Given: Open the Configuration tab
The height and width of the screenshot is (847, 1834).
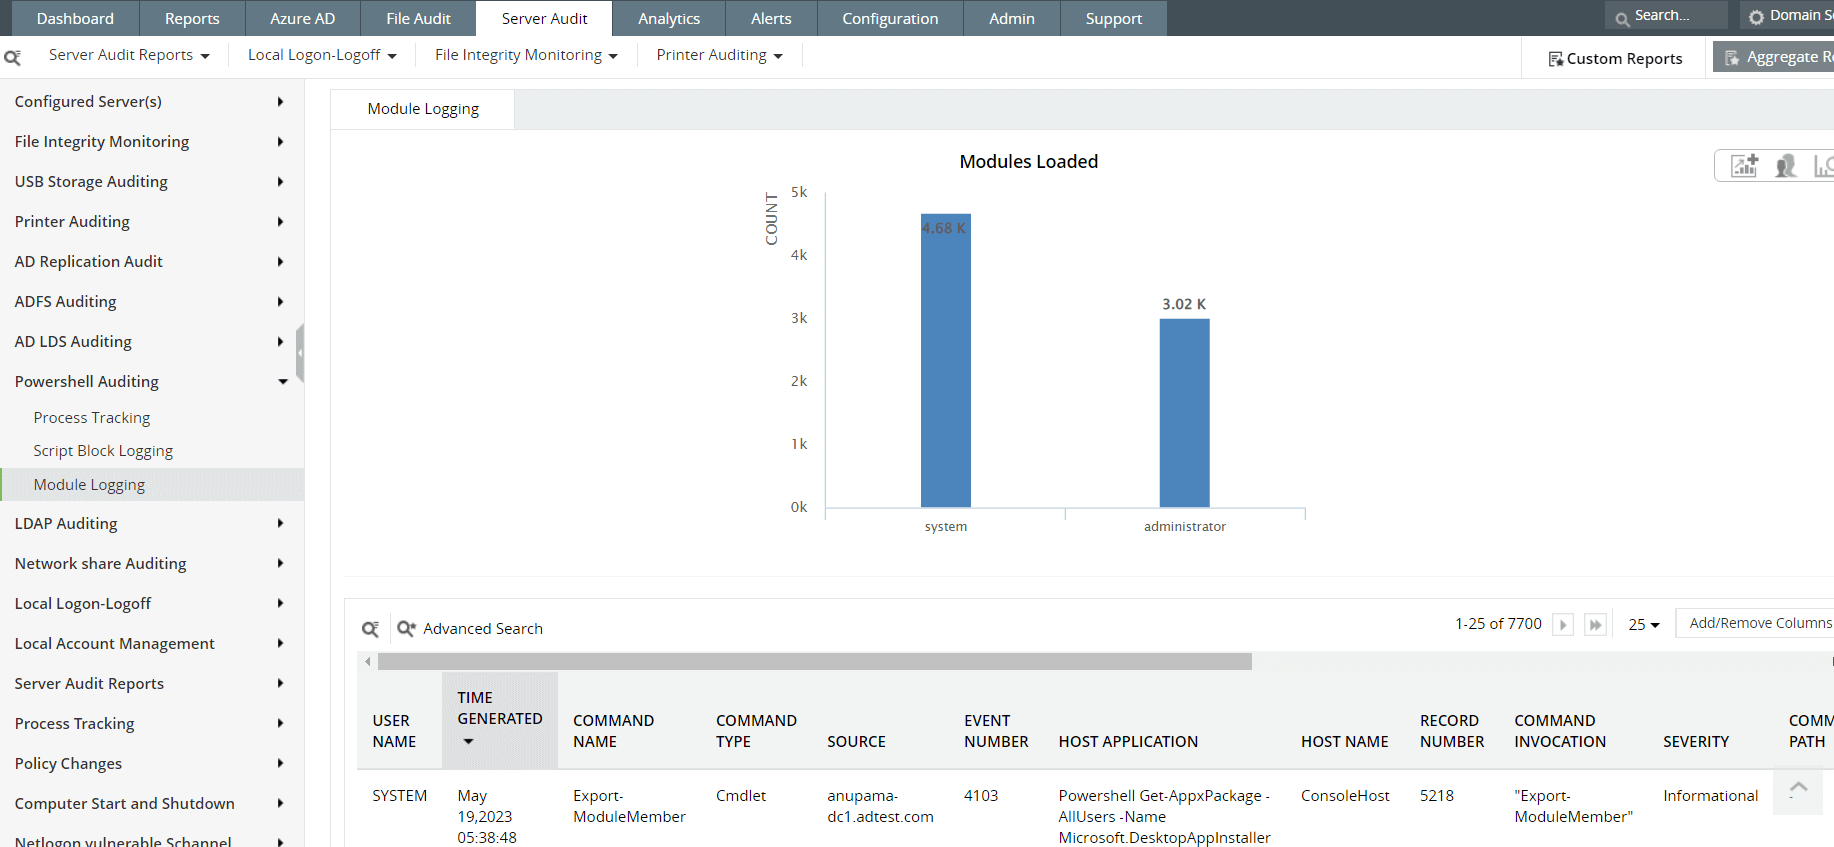Looking at the screenshot, I should coord(889,19).
